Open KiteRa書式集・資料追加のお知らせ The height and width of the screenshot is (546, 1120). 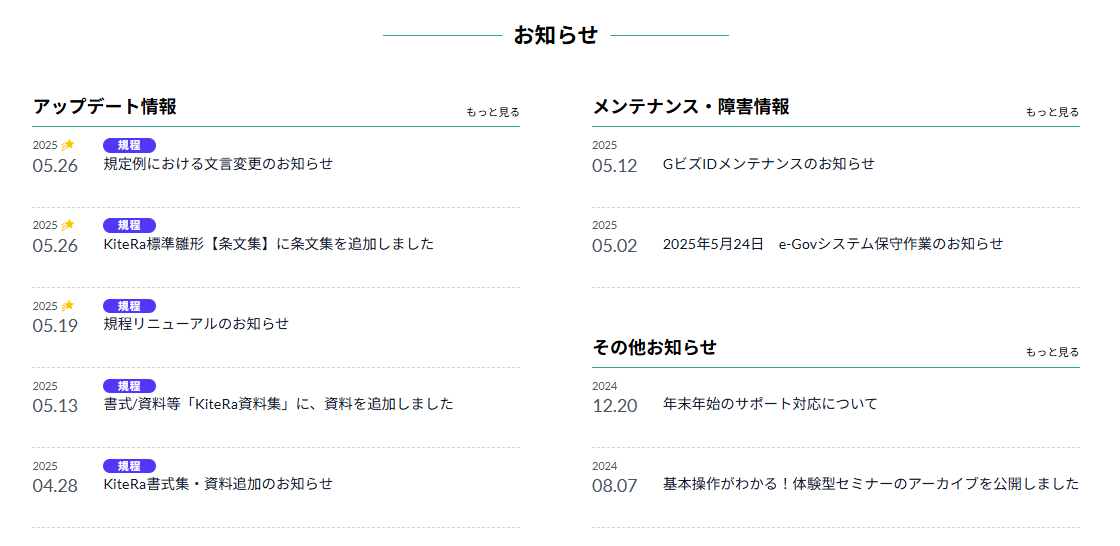click(218, 484)
